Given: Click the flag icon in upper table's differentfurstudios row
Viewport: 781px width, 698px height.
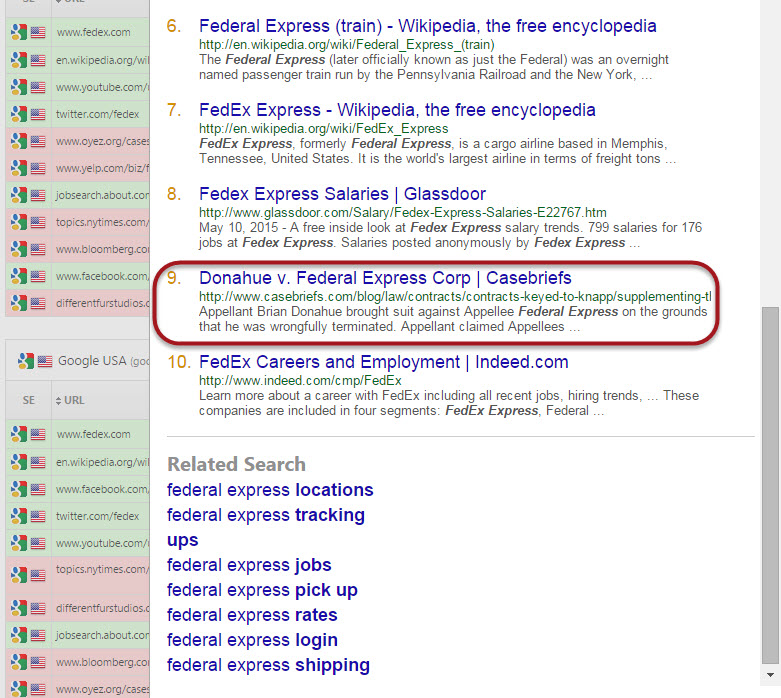Looking at the screenshot, I should click(x=38, y=303).
